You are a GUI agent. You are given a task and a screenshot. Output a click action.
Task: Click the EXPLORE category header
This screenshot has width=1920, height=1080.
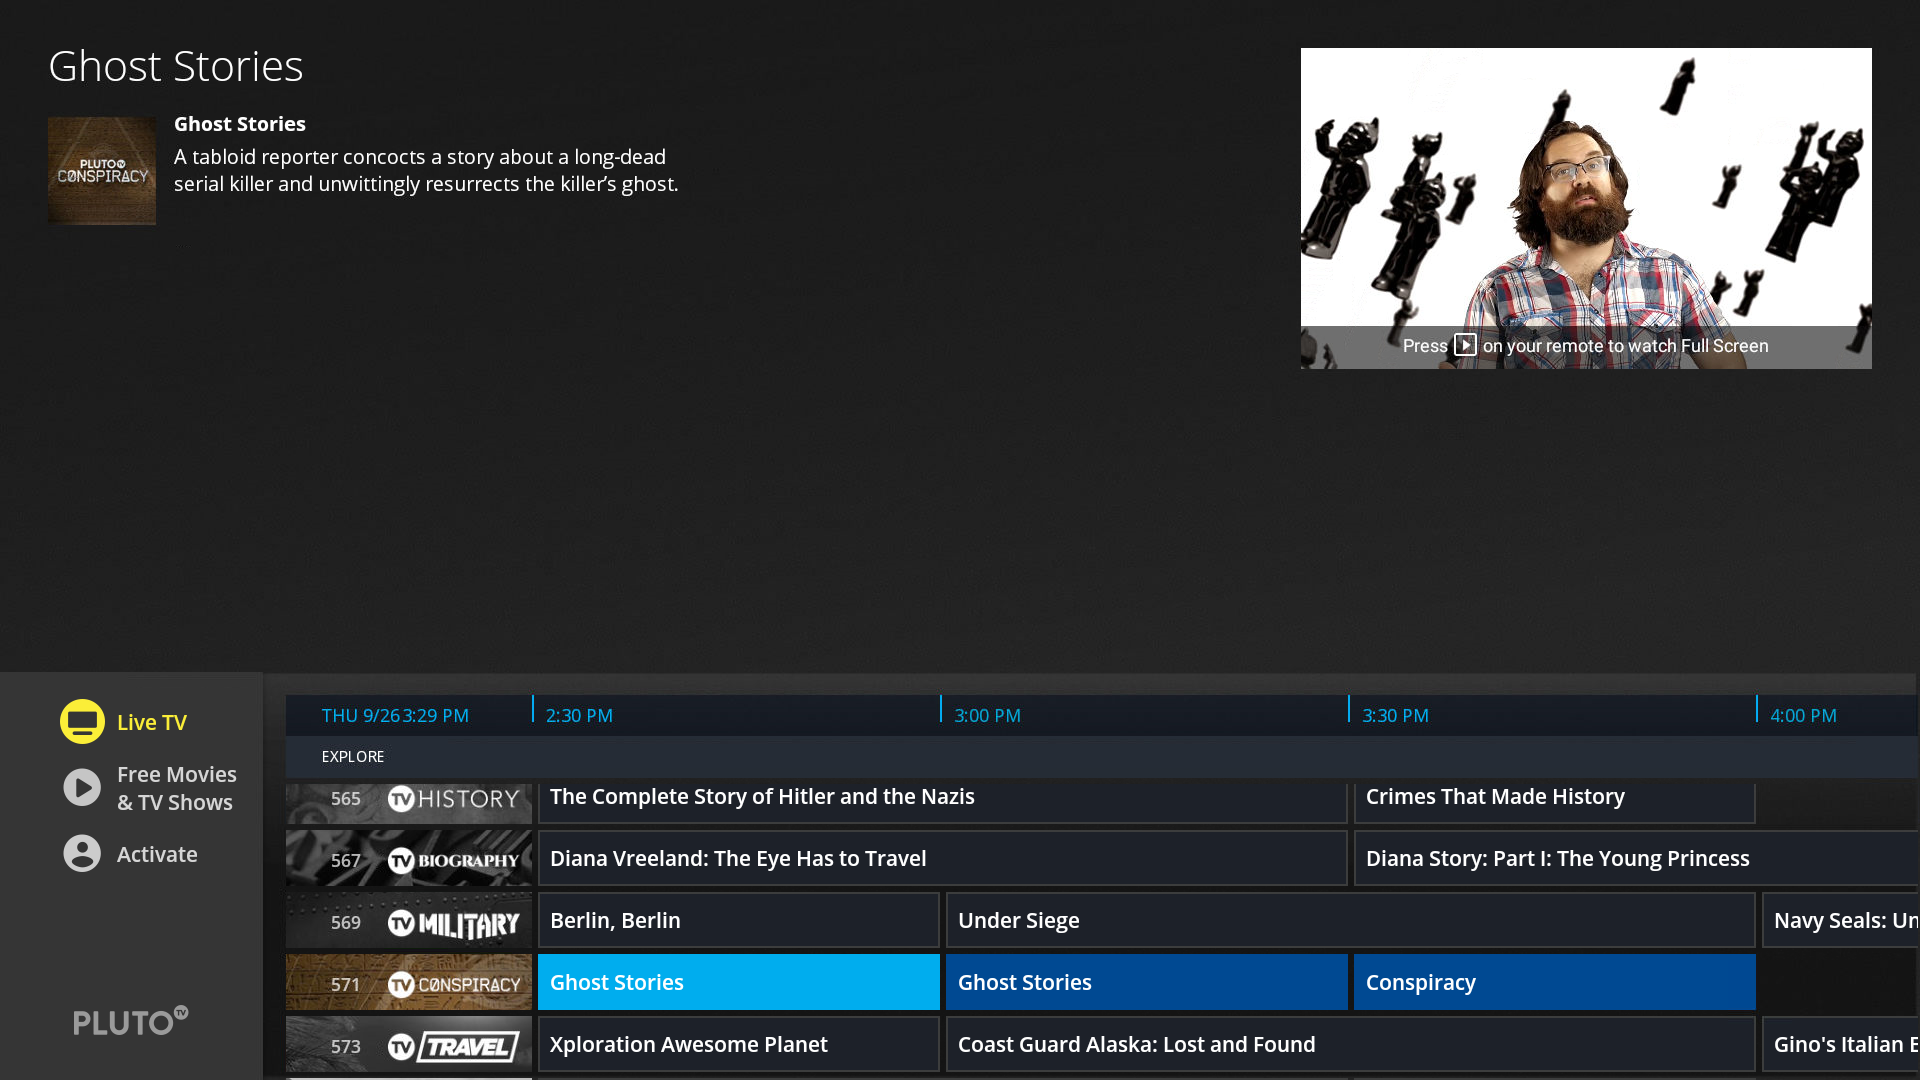pyautogui.click(x=353, y=757)
